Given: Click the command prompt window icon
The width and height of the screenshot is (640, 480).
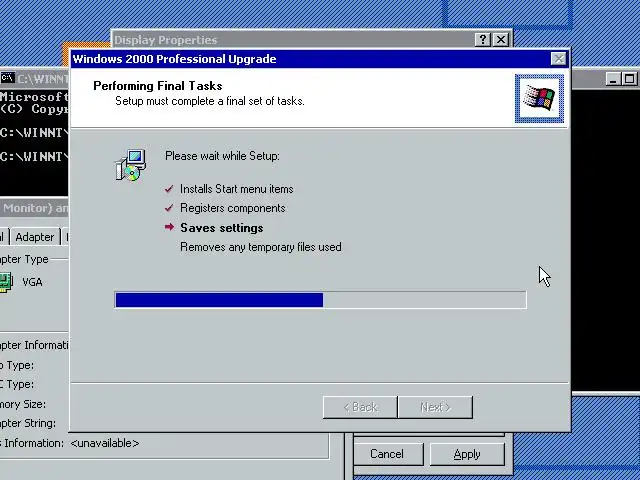Looking at the screenshot, I should pyautogui.click(x=7, y=77).
